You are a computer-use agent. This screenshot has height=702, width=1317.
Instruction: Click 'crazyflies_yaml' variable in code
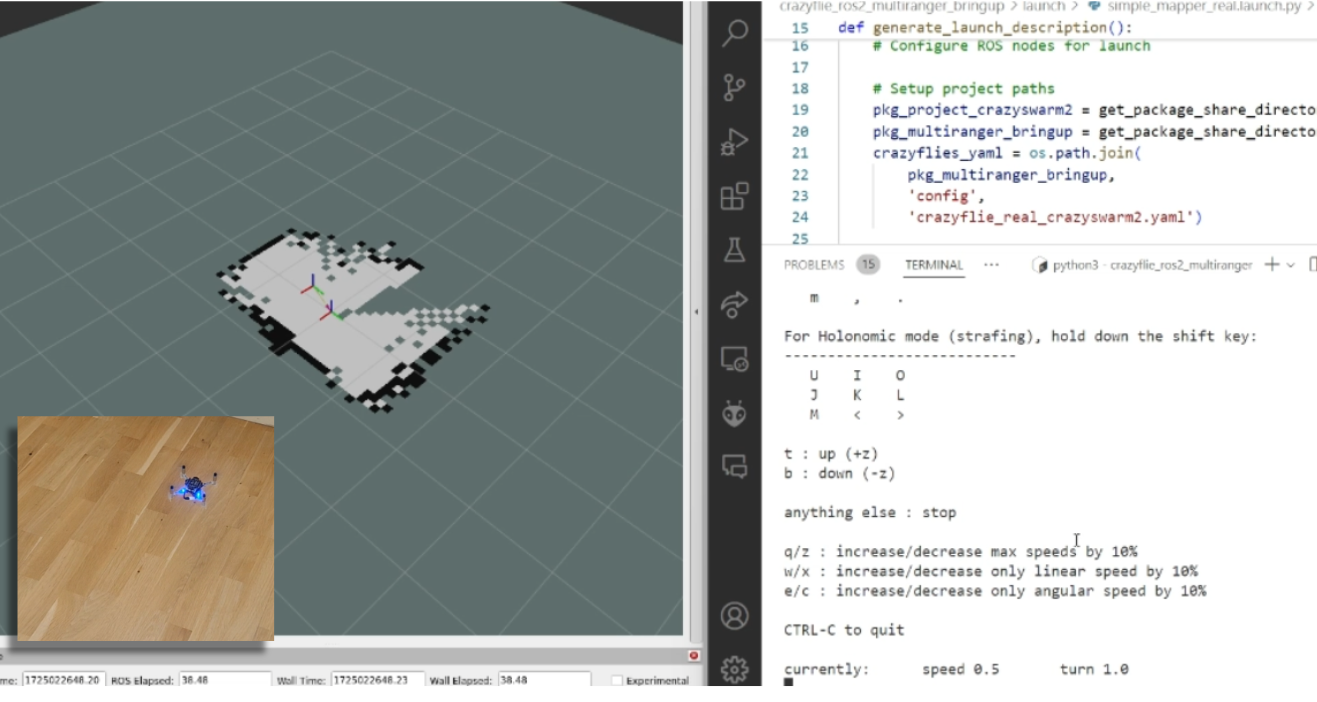click(x=938, y=153)
